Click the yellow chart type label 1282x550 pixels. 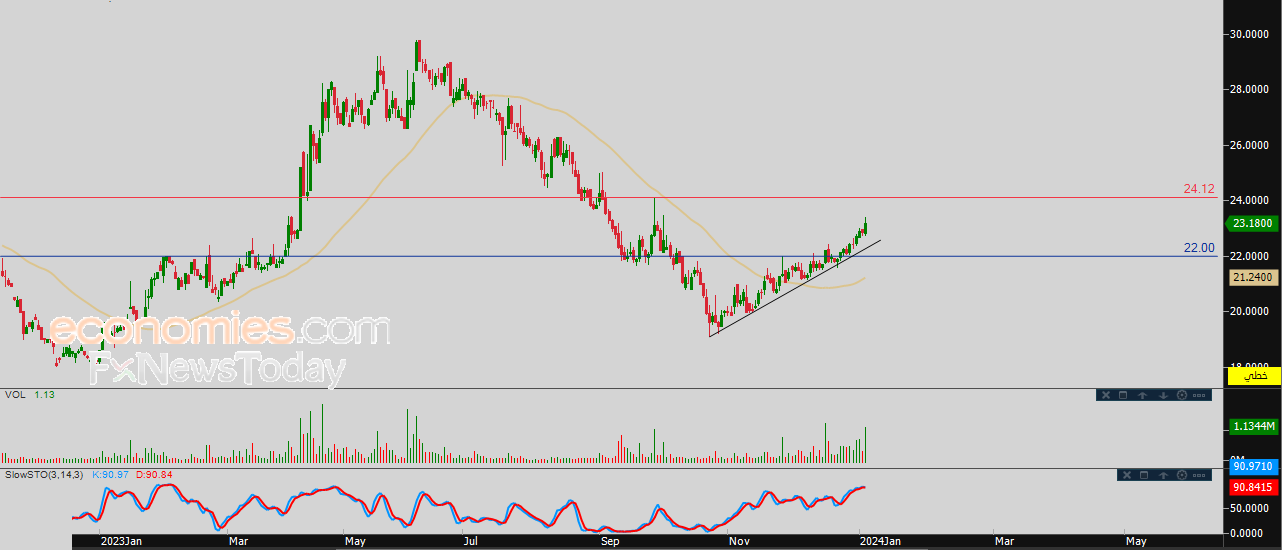pos(1253,376)
